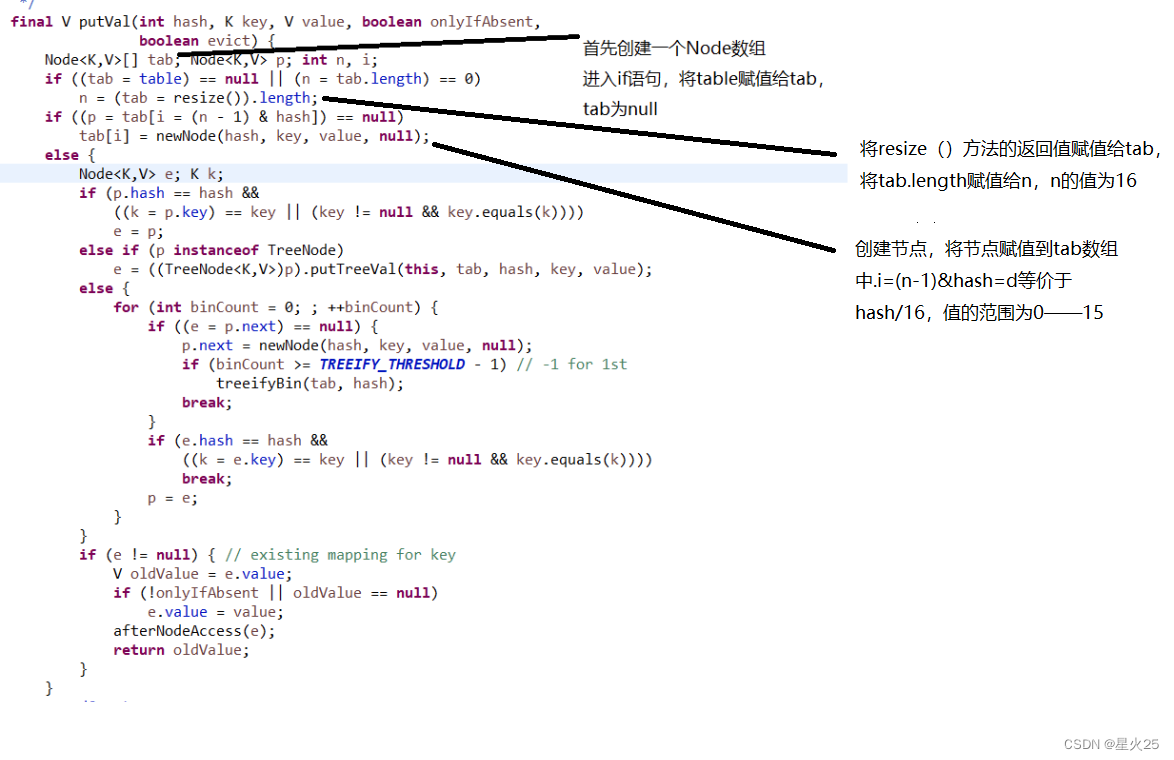Click the line 'else if (p instanceof TreeNode)'
The height and width of the screenshot is (760, 1174).
[x=211, y=250]
